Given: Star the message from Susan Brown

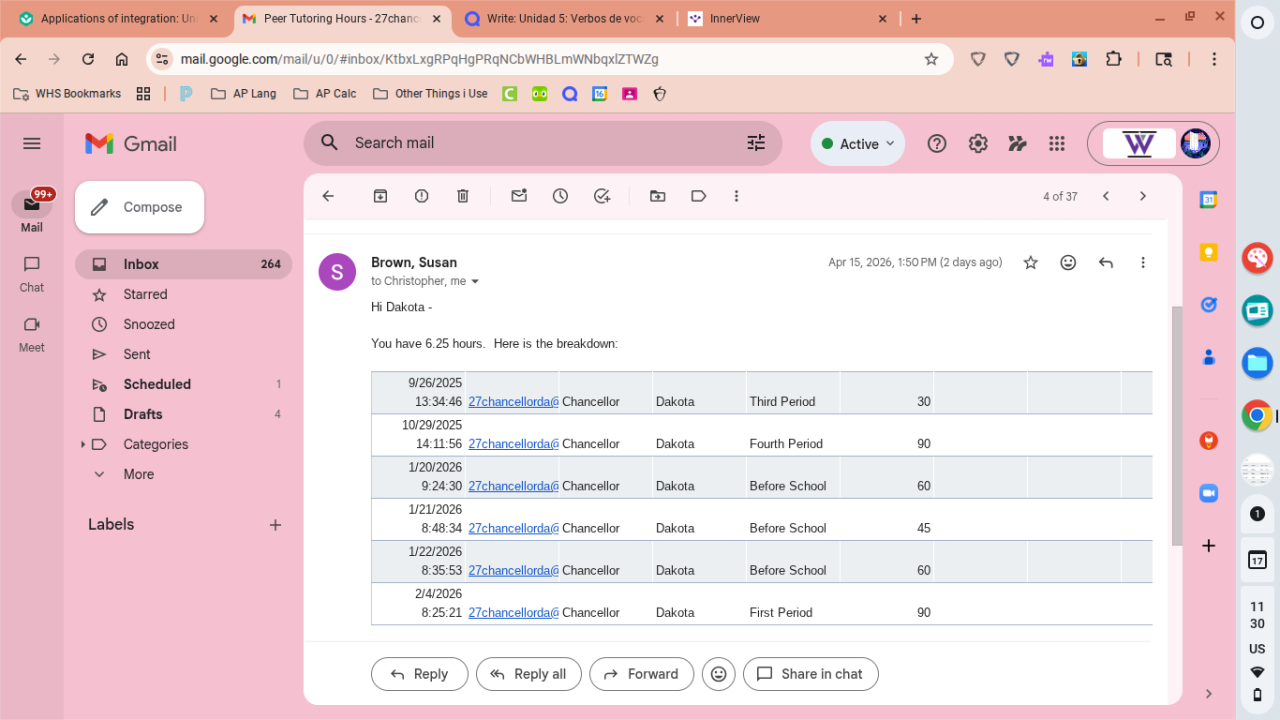Looking at the screenshot, I should pos(1031,263).
